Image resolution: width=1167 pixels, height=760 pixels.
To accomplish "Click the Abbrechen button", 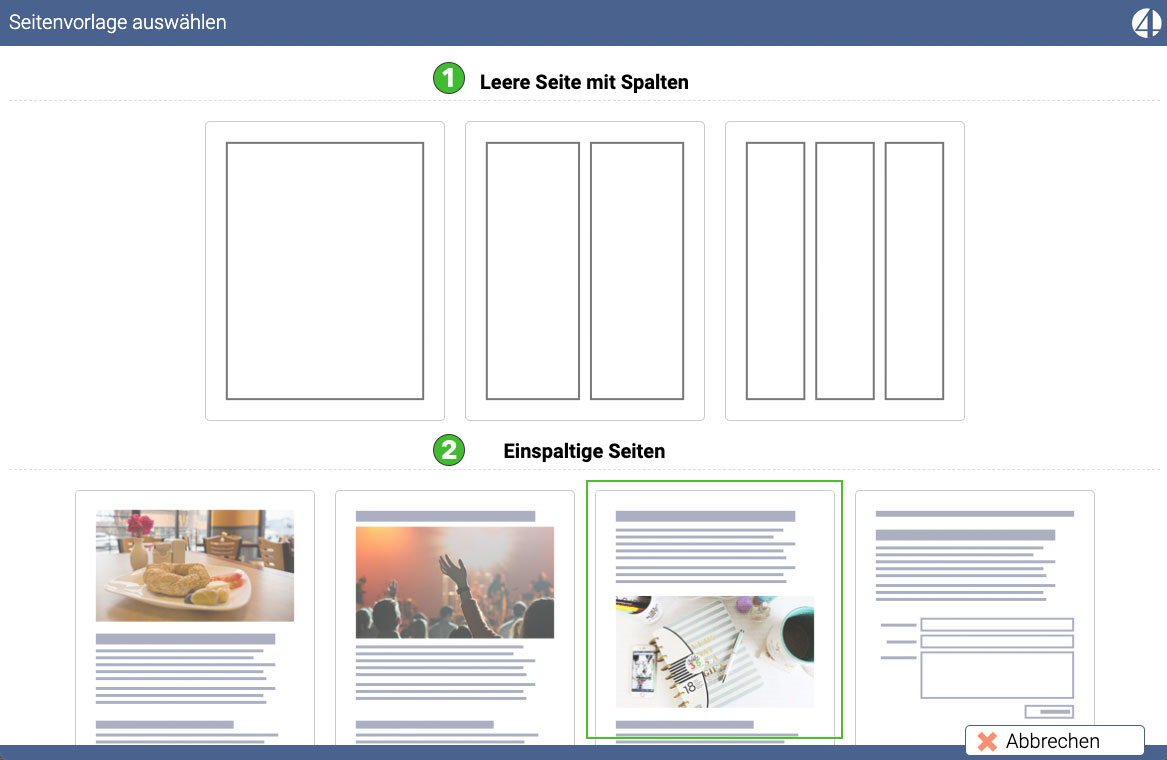I will click(1054, 741).
